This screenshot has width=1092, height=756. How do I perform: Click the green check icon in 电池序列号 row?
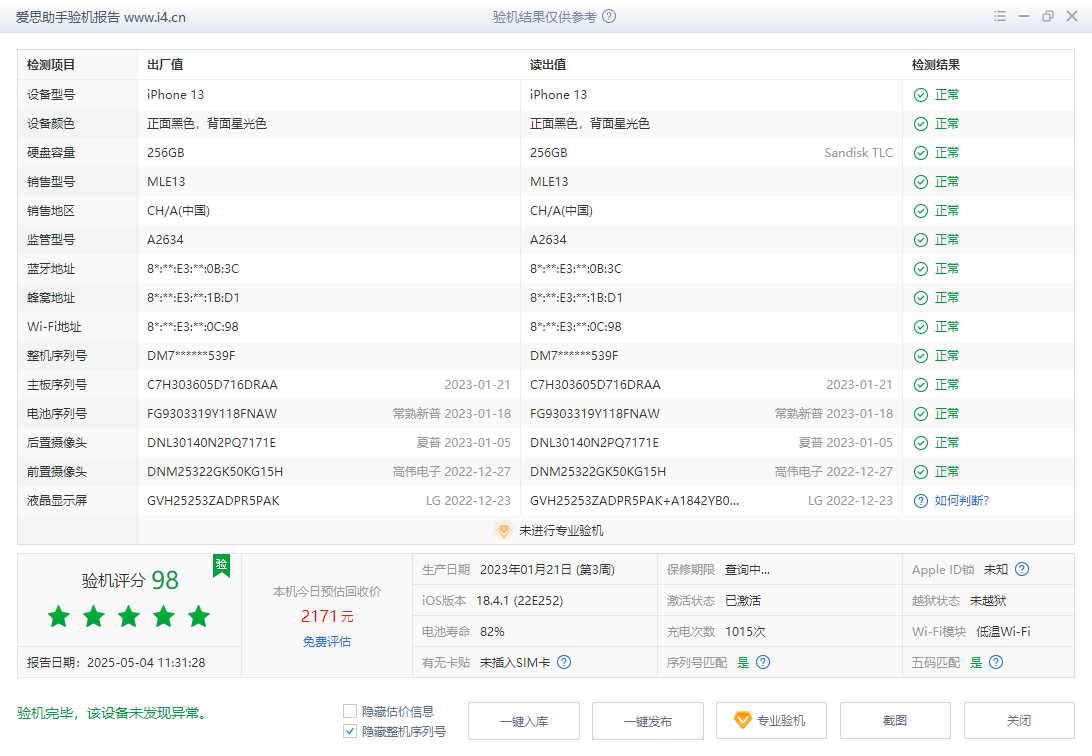pyautogui.click(x=921, y=414)
